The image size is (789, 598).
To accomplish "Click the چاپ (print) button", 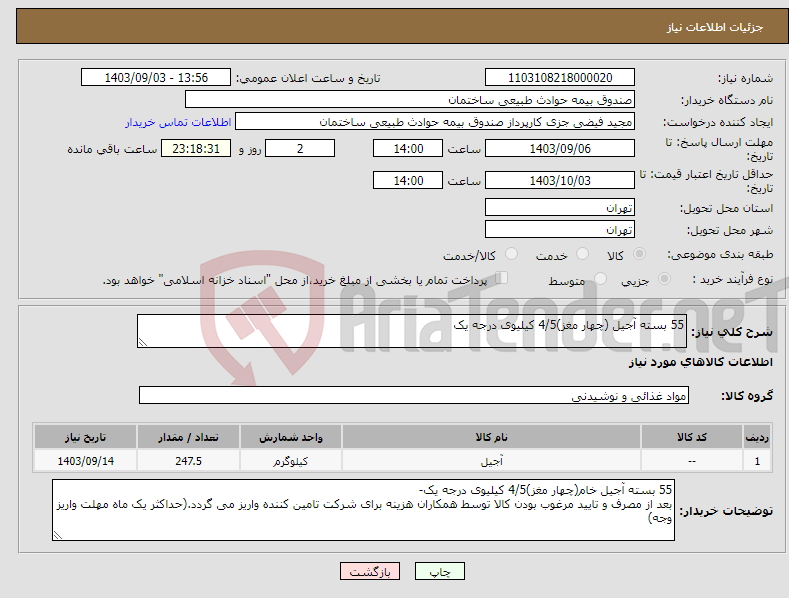I will [439, 572].
